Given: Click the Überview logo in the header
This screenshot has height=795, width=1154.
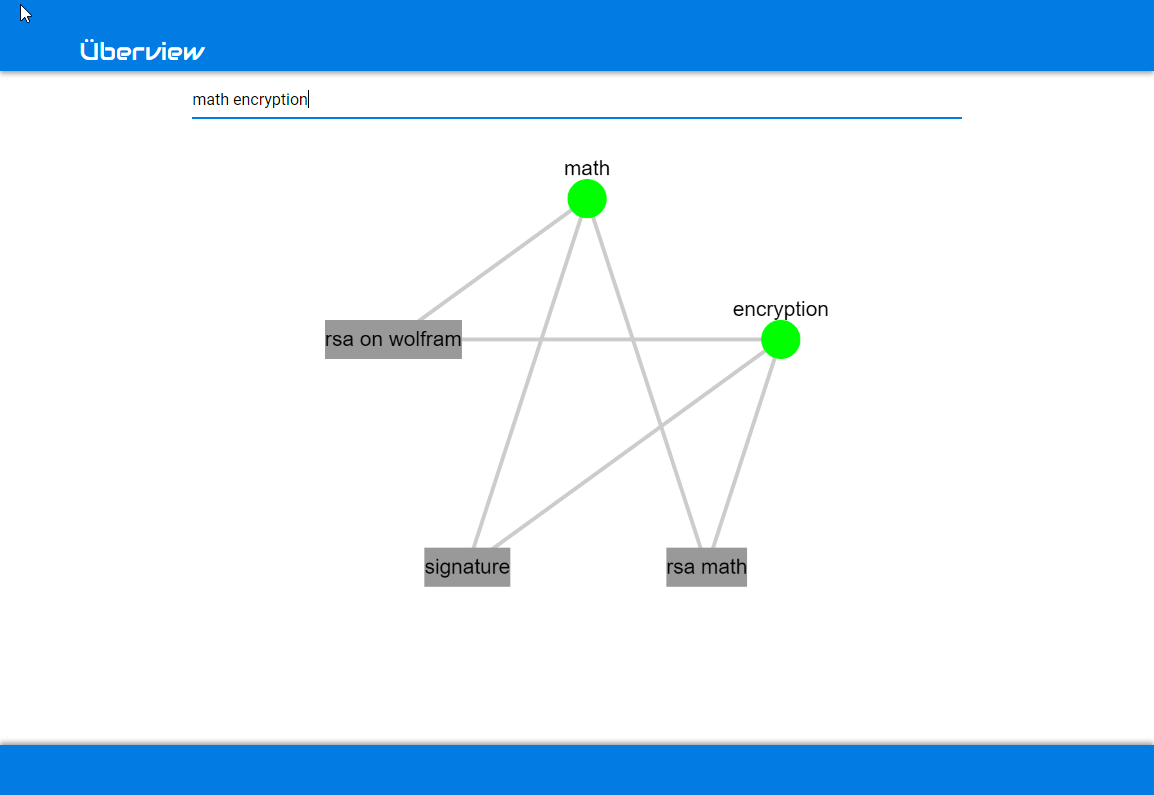Looking at the screenshot, I should tap(142, 51).
